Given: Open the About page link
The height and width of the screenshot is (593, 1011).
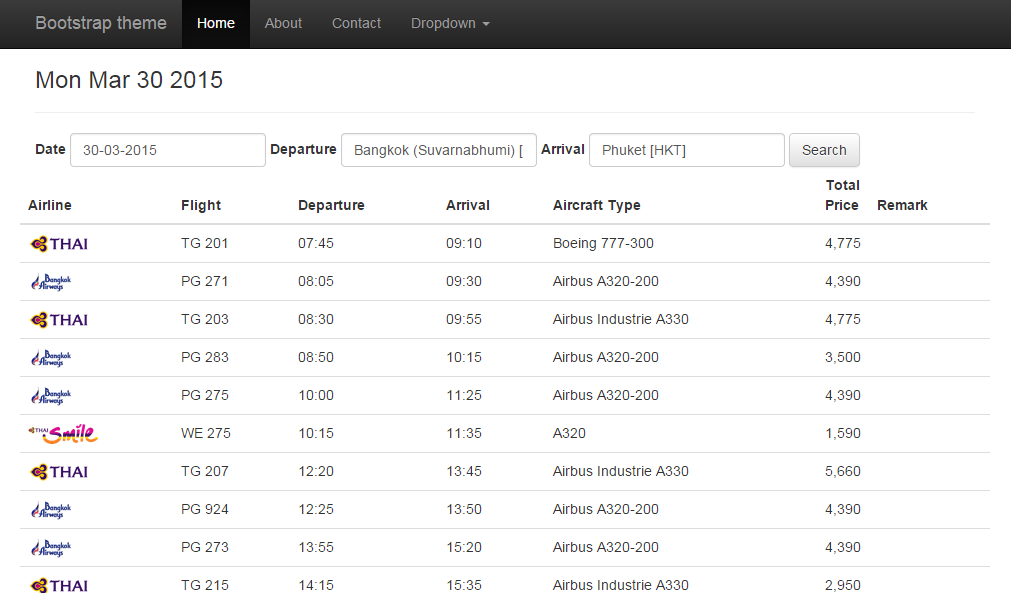Looking at the screenshot, I should pos(283,24).
